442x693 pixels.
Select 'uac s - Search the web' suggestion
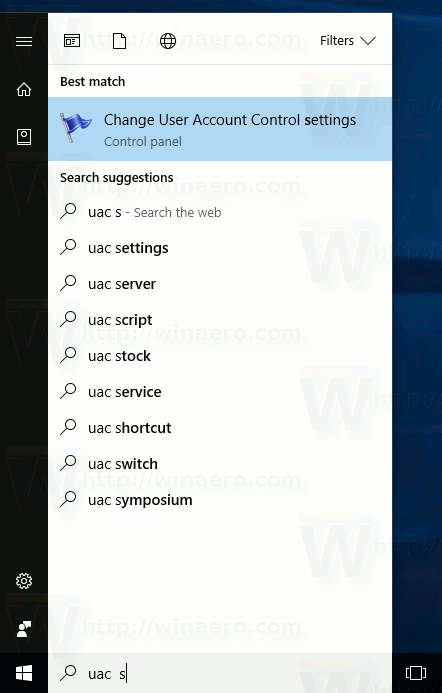click(220, 212)
